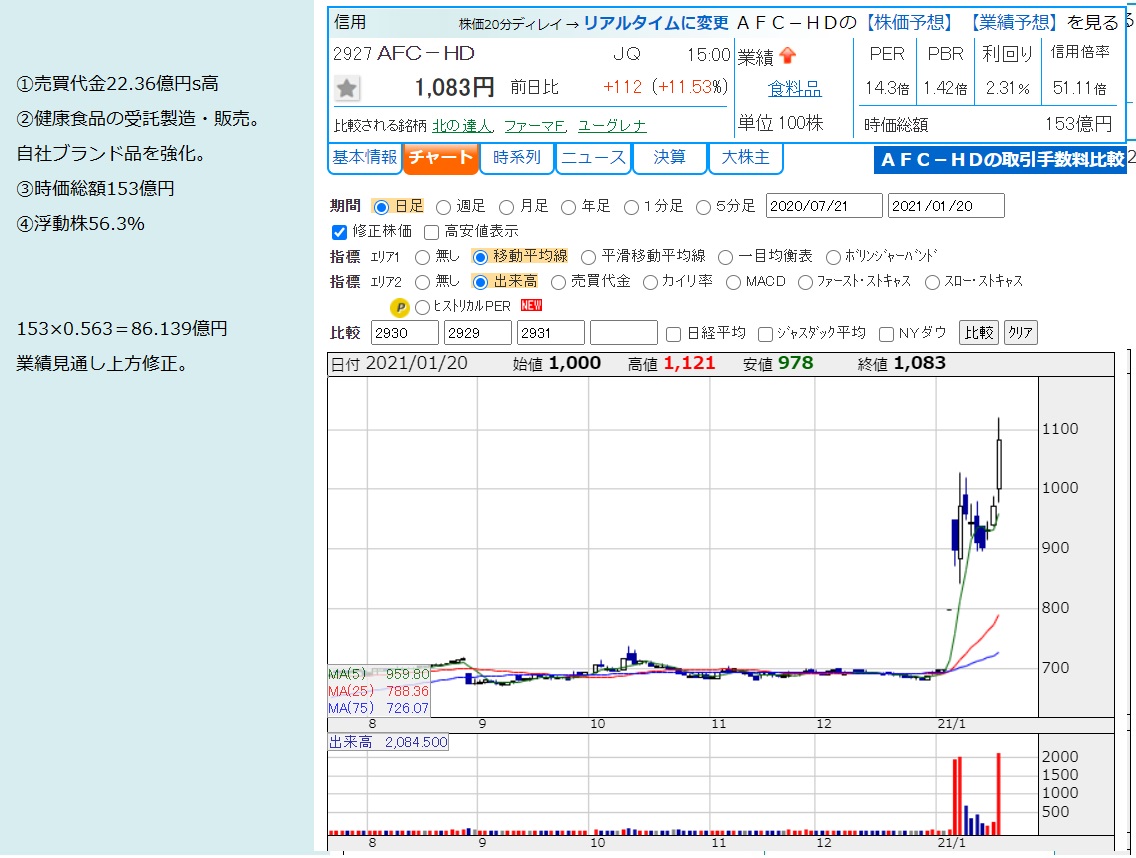Open the ユーグレナ comparison link
The width and height of the screenshot is (1136, 858).
pyautogui.click(x=612, y=126)
